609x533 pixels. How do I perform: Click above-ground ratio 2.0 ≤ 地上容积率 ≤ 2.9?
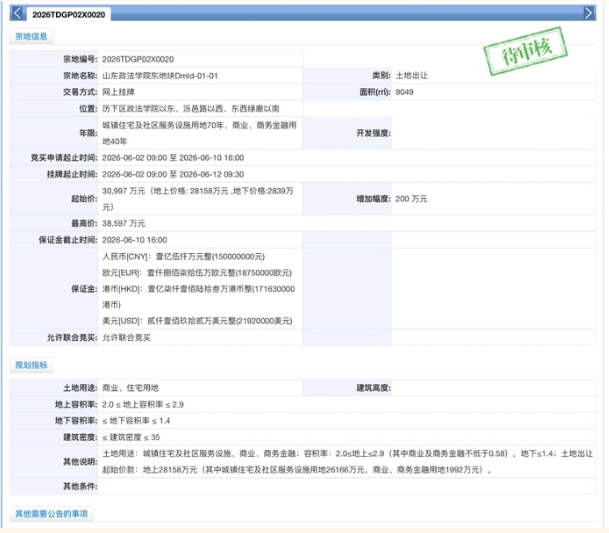[143, 404]
